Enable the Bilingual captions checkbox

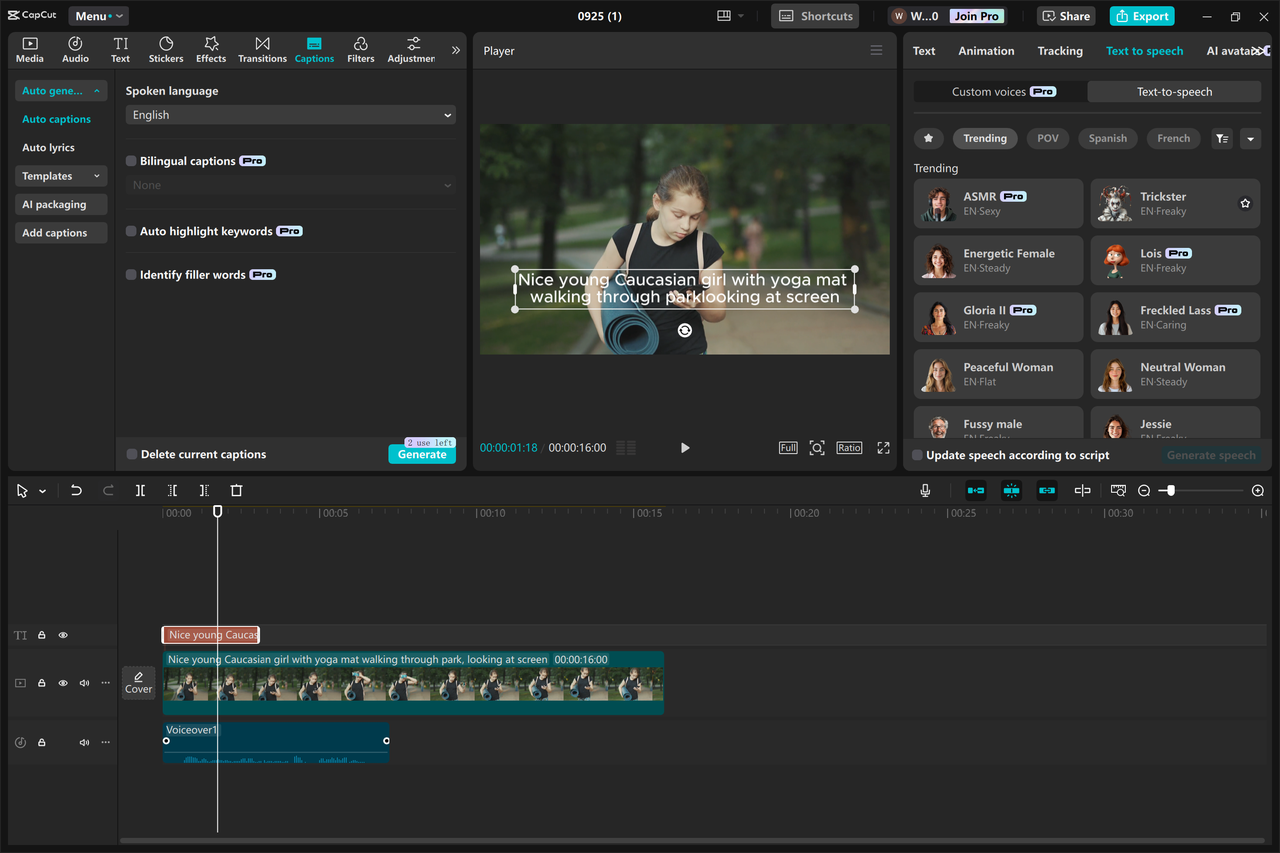pyautogui.click(x=130, y=160)
